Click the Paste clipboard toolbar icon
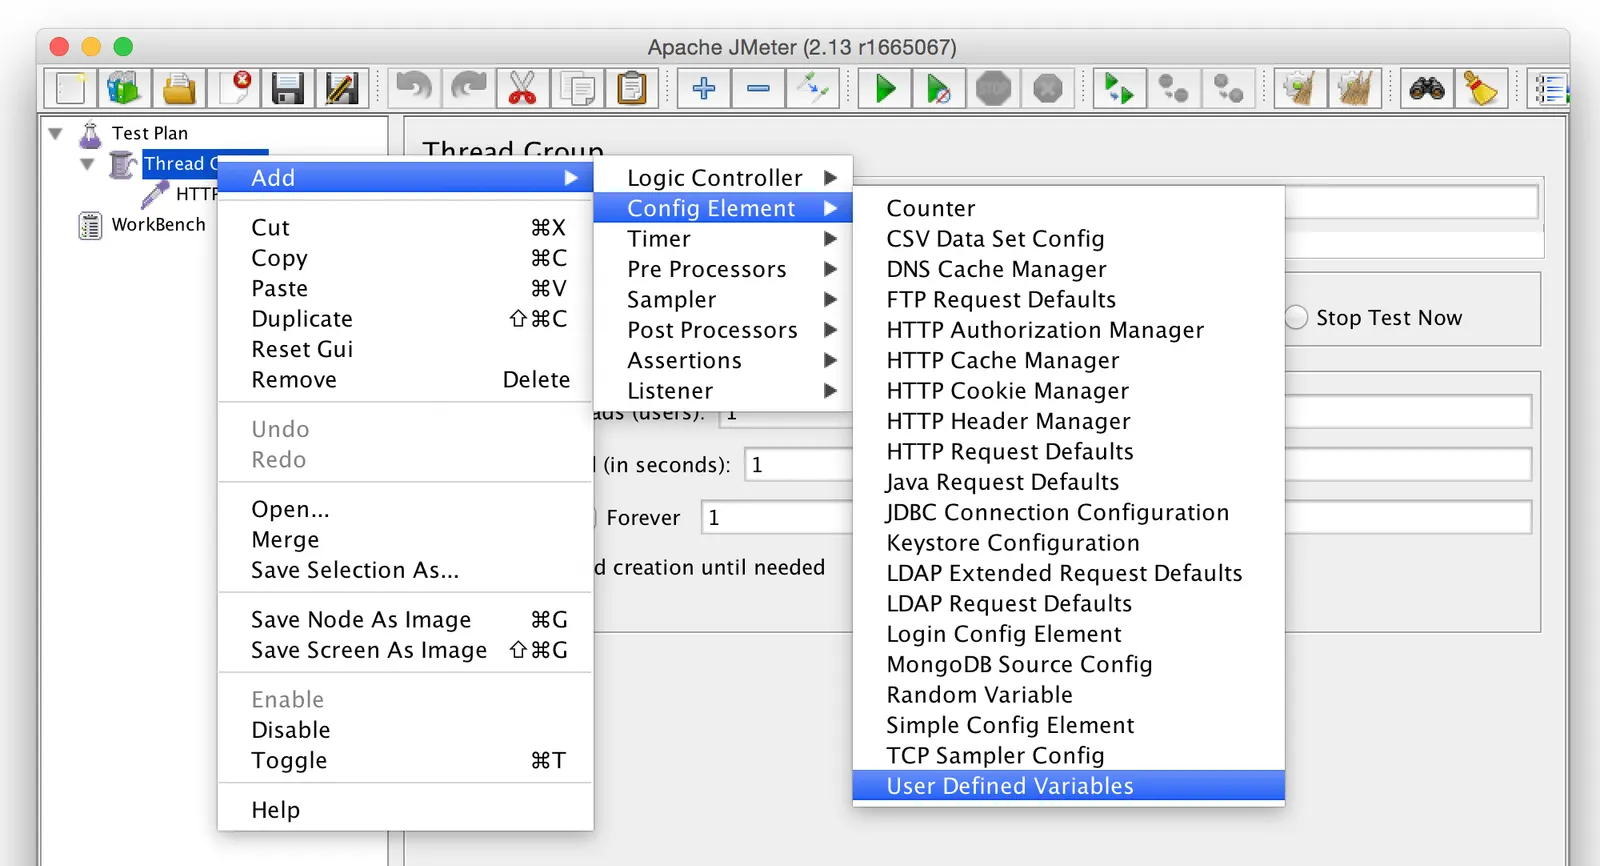 631,89
